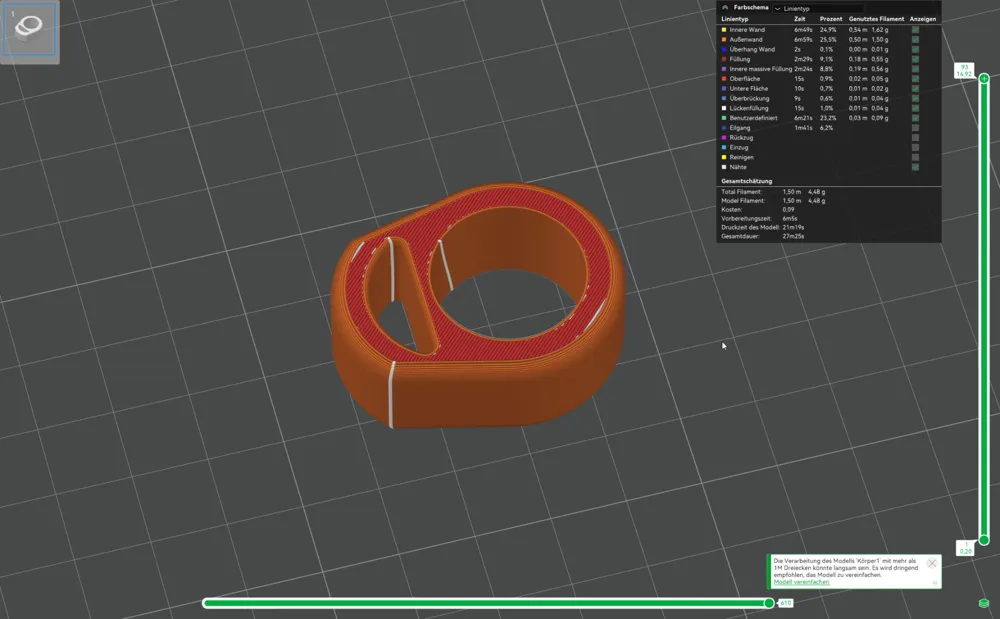Enable display of Reinigen moves
Image resolution: width=1000 pixels, height=619 pixels.
pos(915,157)
